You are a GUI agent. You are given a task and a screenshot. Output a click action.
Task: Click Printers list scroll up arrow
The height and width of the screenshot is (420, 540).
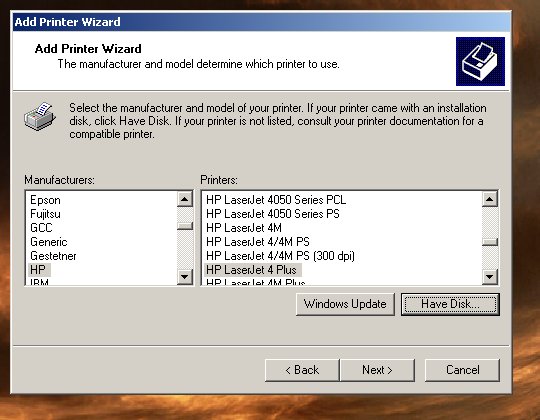pyautogui.click(x=490, y=199)
